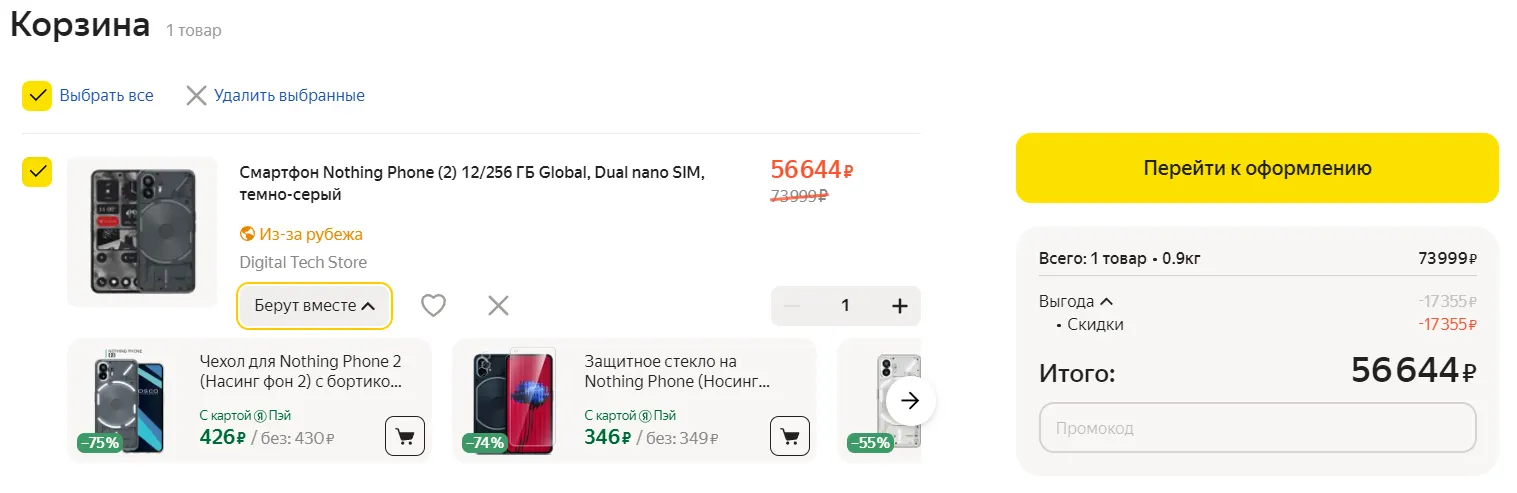Decrease quantity with minus button
This screenshot has width=1517, height=493.
point(792,306)
